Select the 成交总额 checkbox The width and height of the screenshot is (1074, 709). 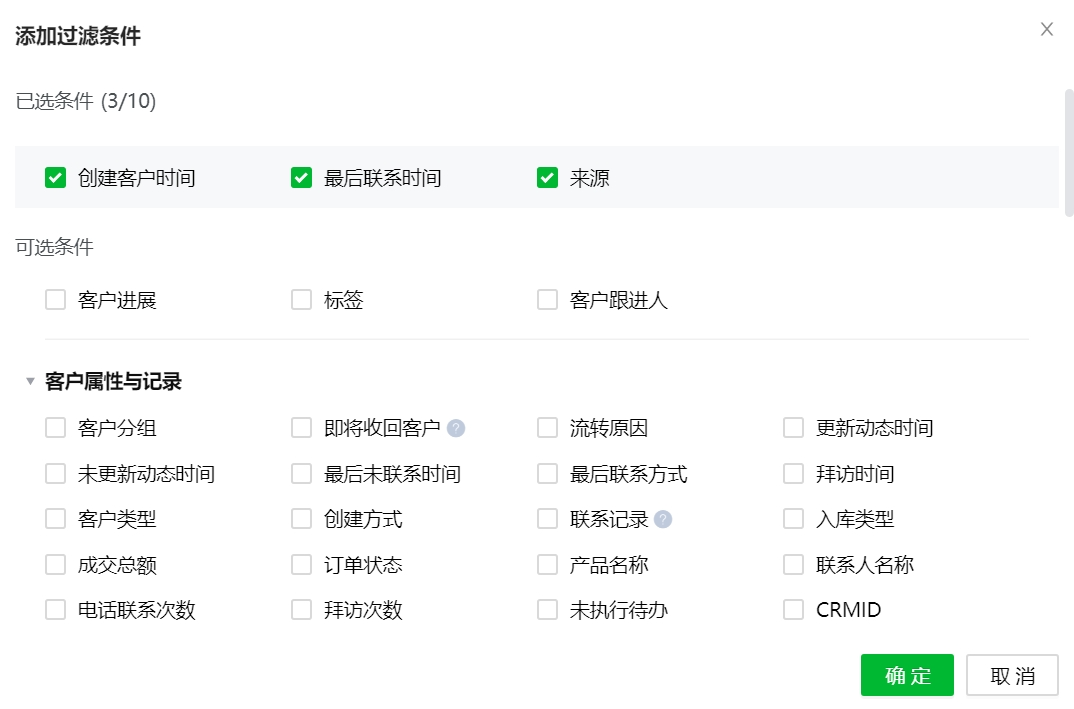pyautogui.click(x=55, y=563)
